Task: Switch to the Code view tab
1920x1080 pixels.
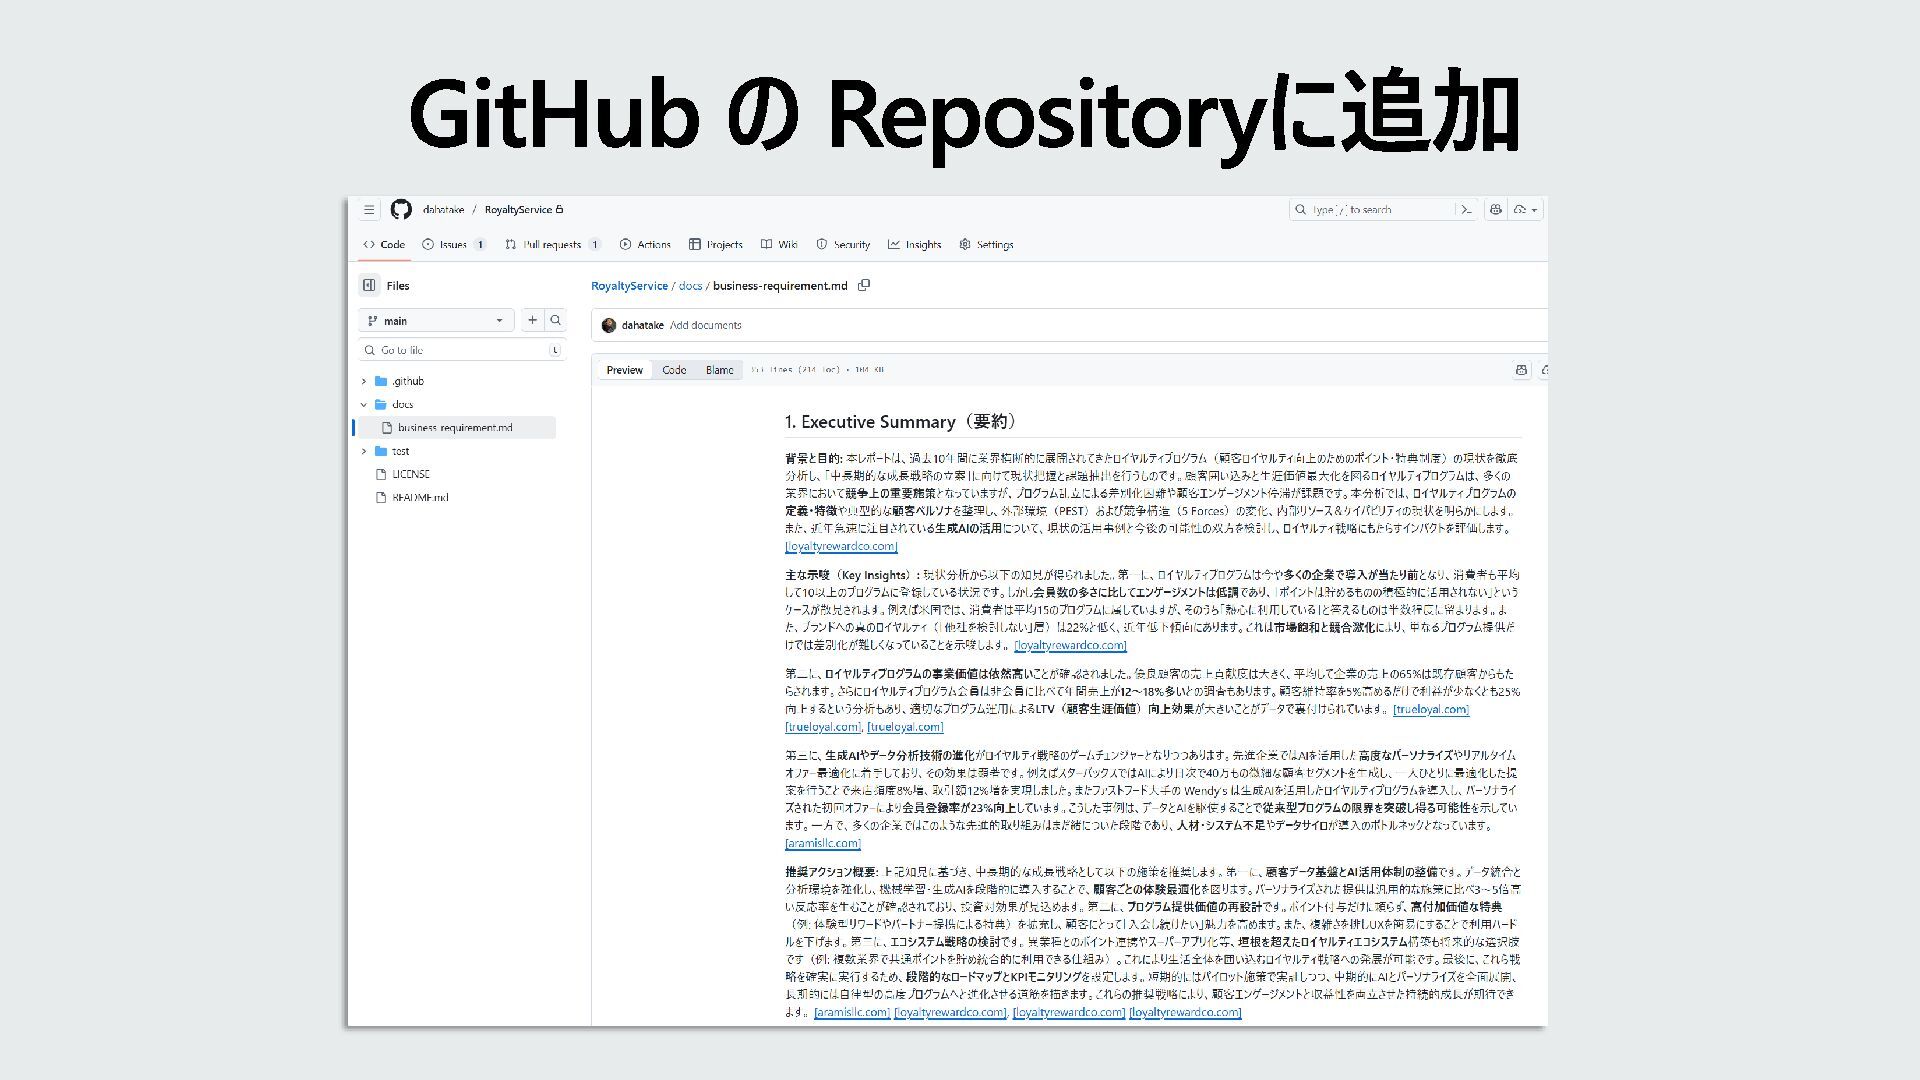Action: click(674, 370)
